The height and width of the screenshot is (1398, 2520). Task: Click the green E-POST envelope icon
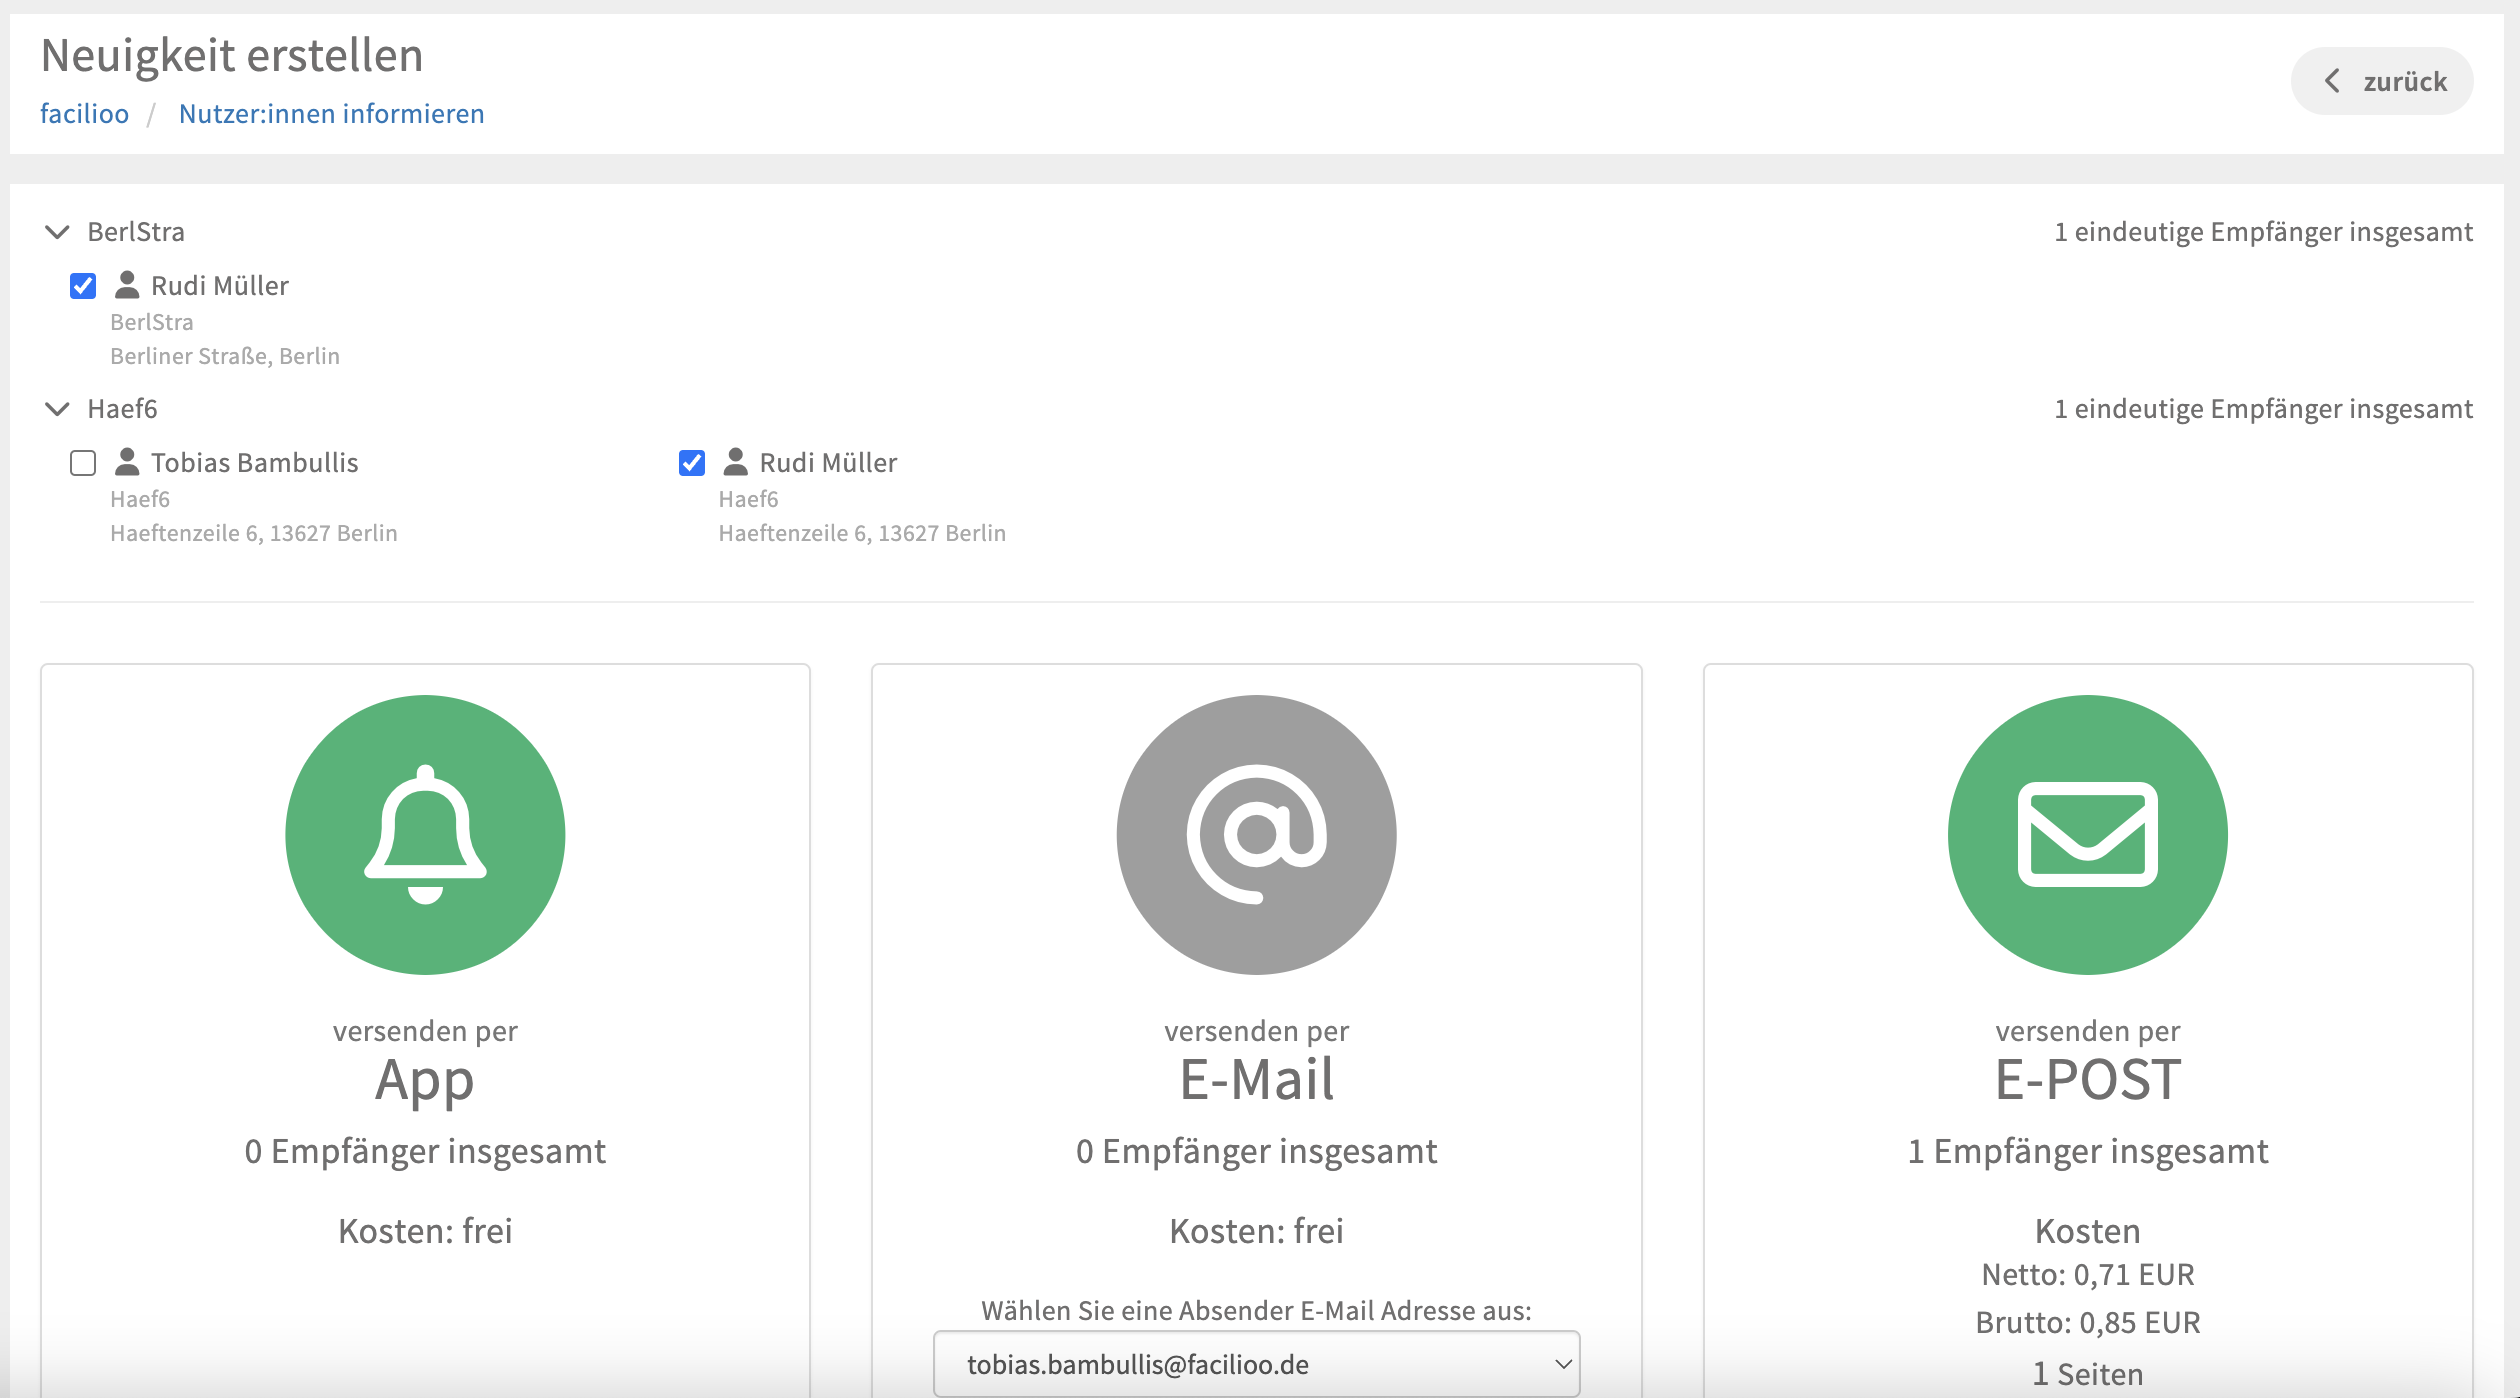pyautogui.click(x=2087, y=835)
